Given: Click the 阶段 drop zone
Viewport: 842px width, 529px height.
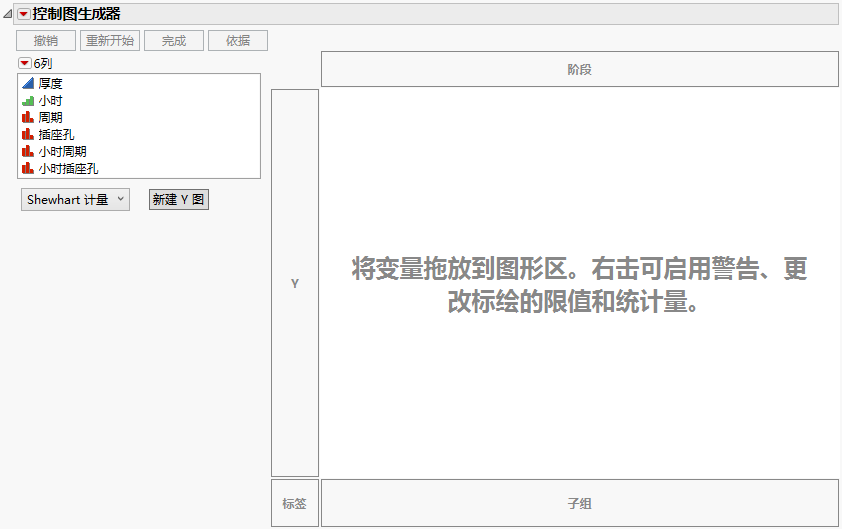Looking at the screenshot, I should point(579,69).
